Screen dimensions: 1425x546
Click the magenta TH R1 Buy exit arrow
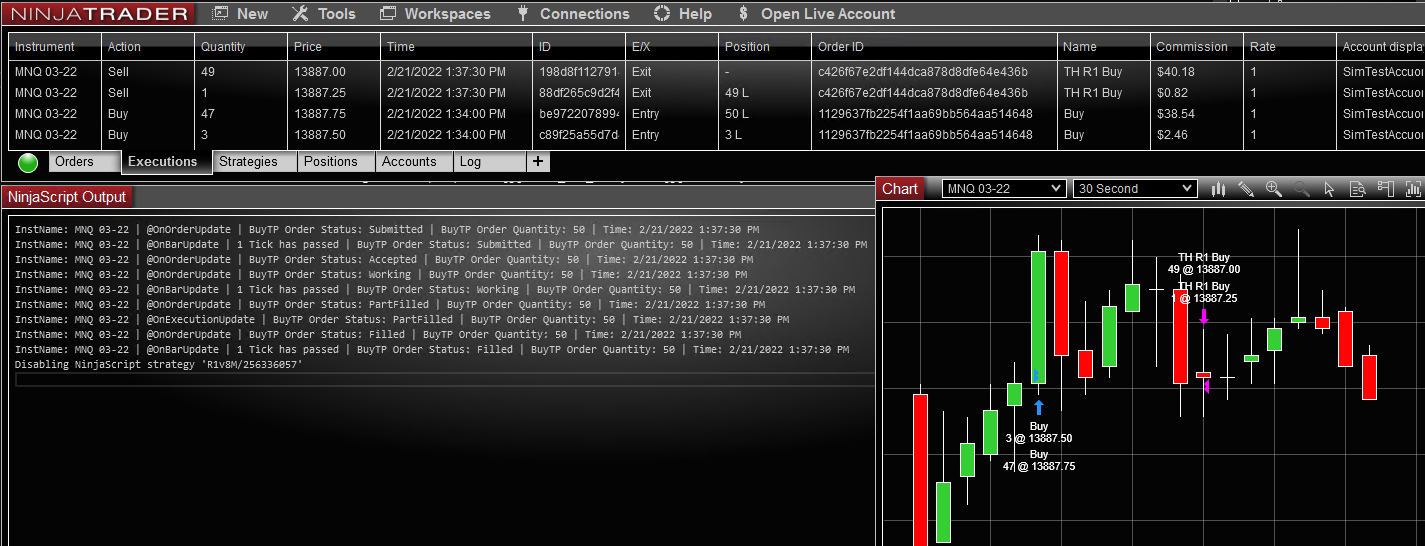[x=1204, y=317]
